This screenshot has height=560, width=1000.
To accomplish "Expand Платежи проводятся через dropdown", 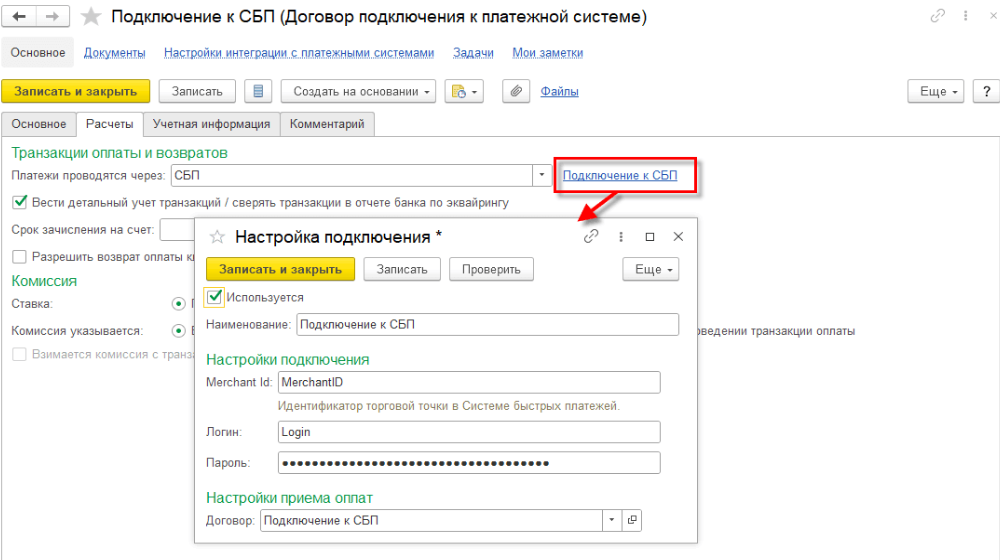I will (x=542, y=175).
